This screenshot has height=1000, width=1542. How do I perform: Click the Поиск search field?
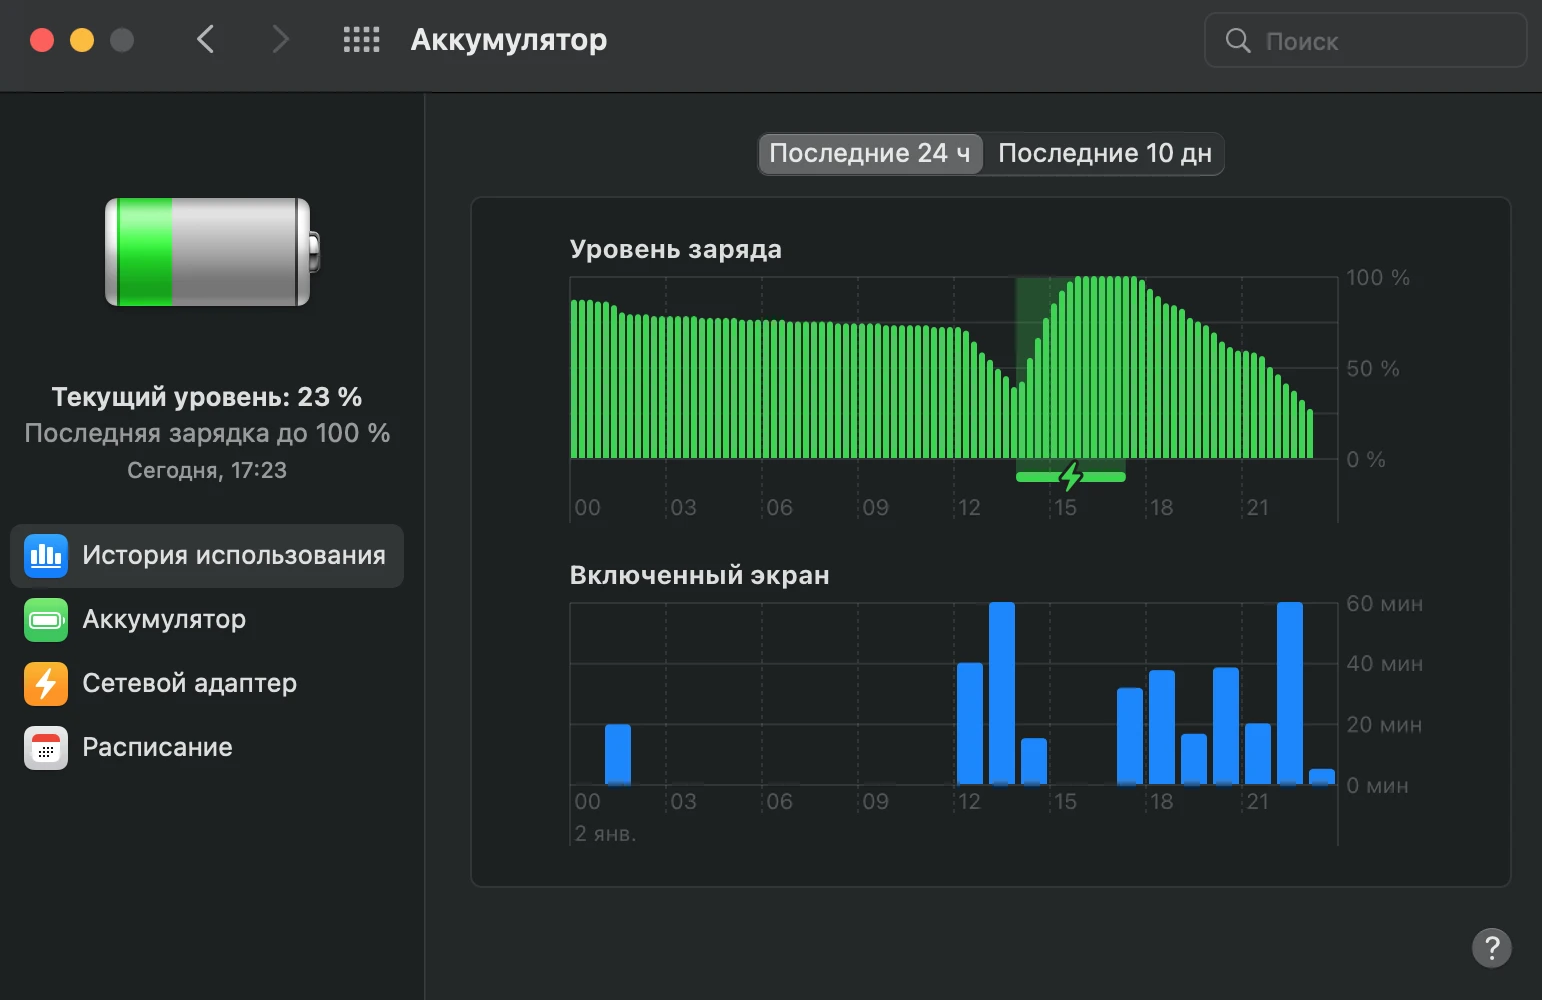pyautogui.click(x=1380, y=41)
